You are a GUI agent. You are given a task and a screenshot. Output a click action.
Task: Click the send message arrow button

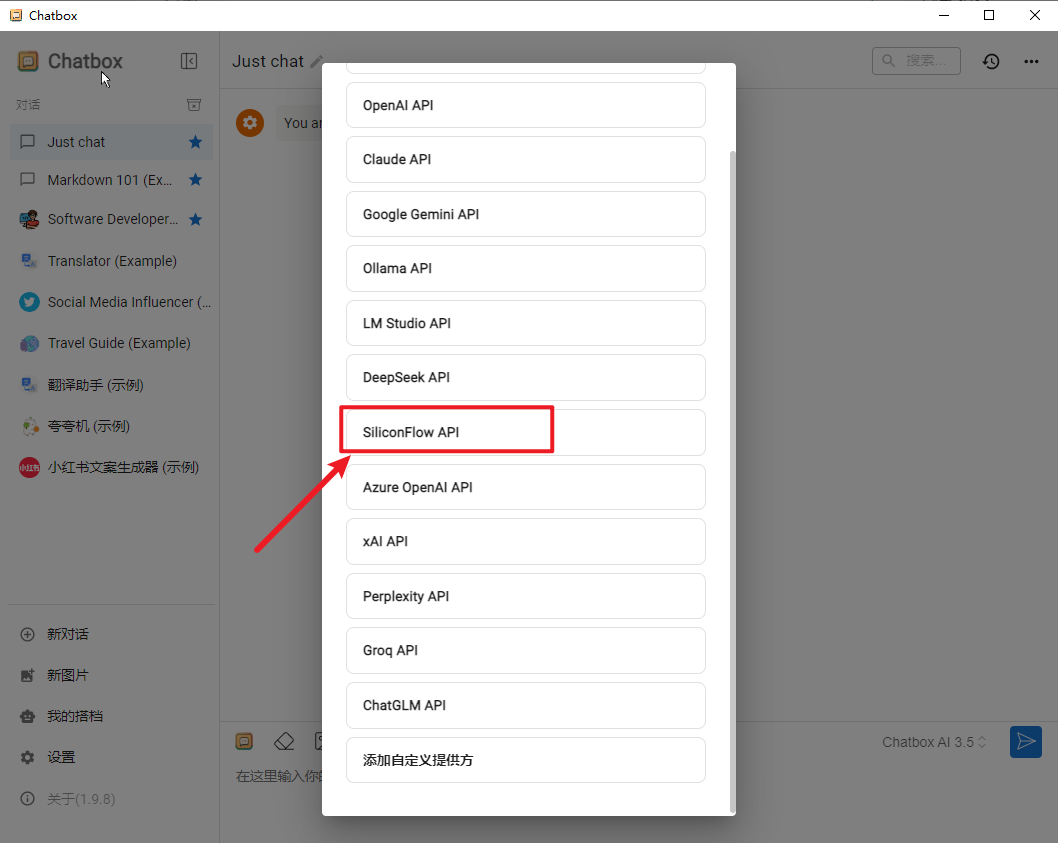[x=1026, y=742]
